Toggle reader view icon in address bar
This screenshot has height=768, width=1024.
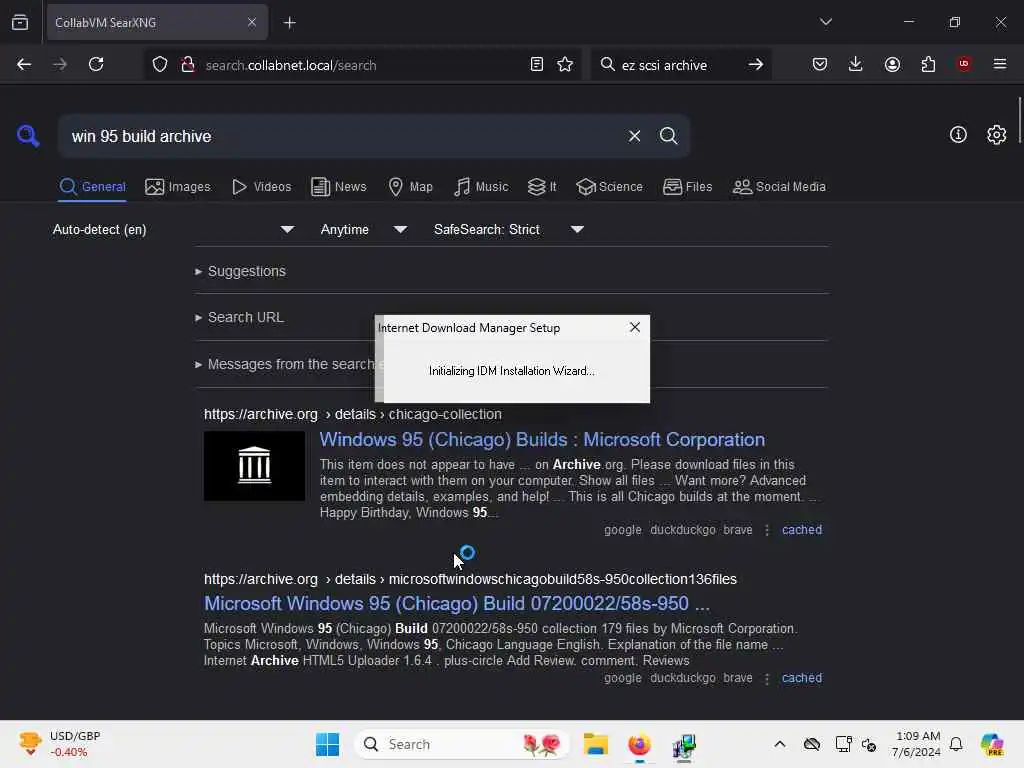[537, 64]
